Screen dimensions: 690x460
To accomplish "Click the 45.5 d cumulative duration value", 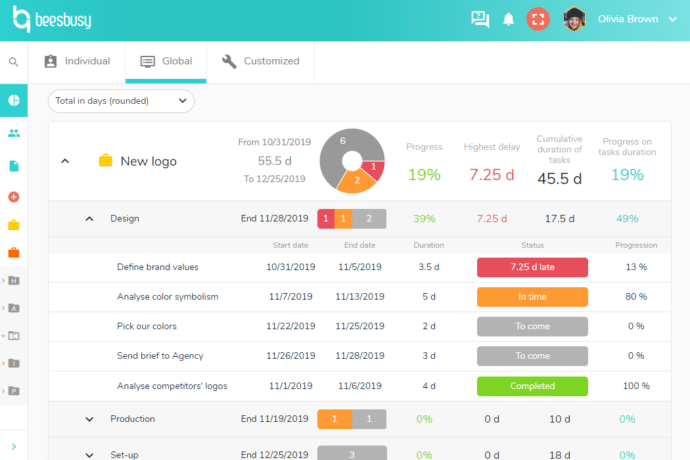I will click(559, 179).
